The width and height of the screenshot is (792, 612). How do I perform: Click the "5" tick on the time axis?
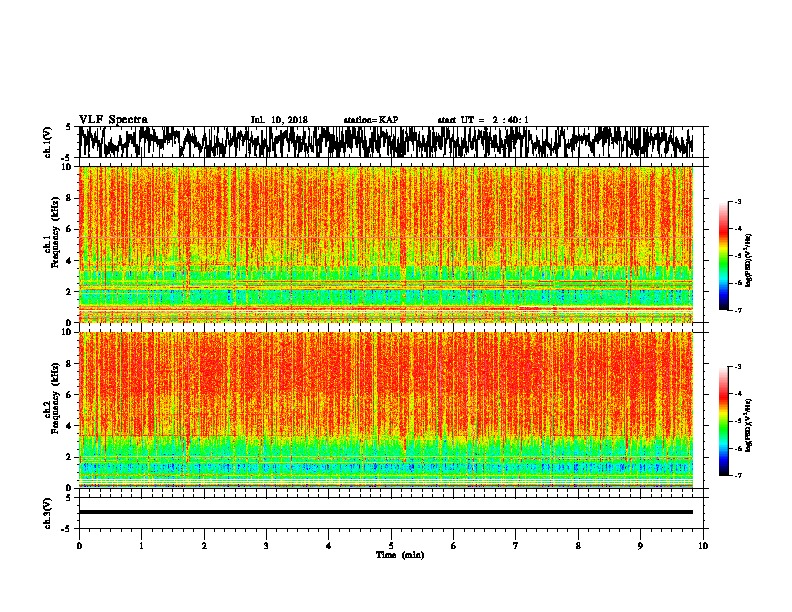point(391,546)
